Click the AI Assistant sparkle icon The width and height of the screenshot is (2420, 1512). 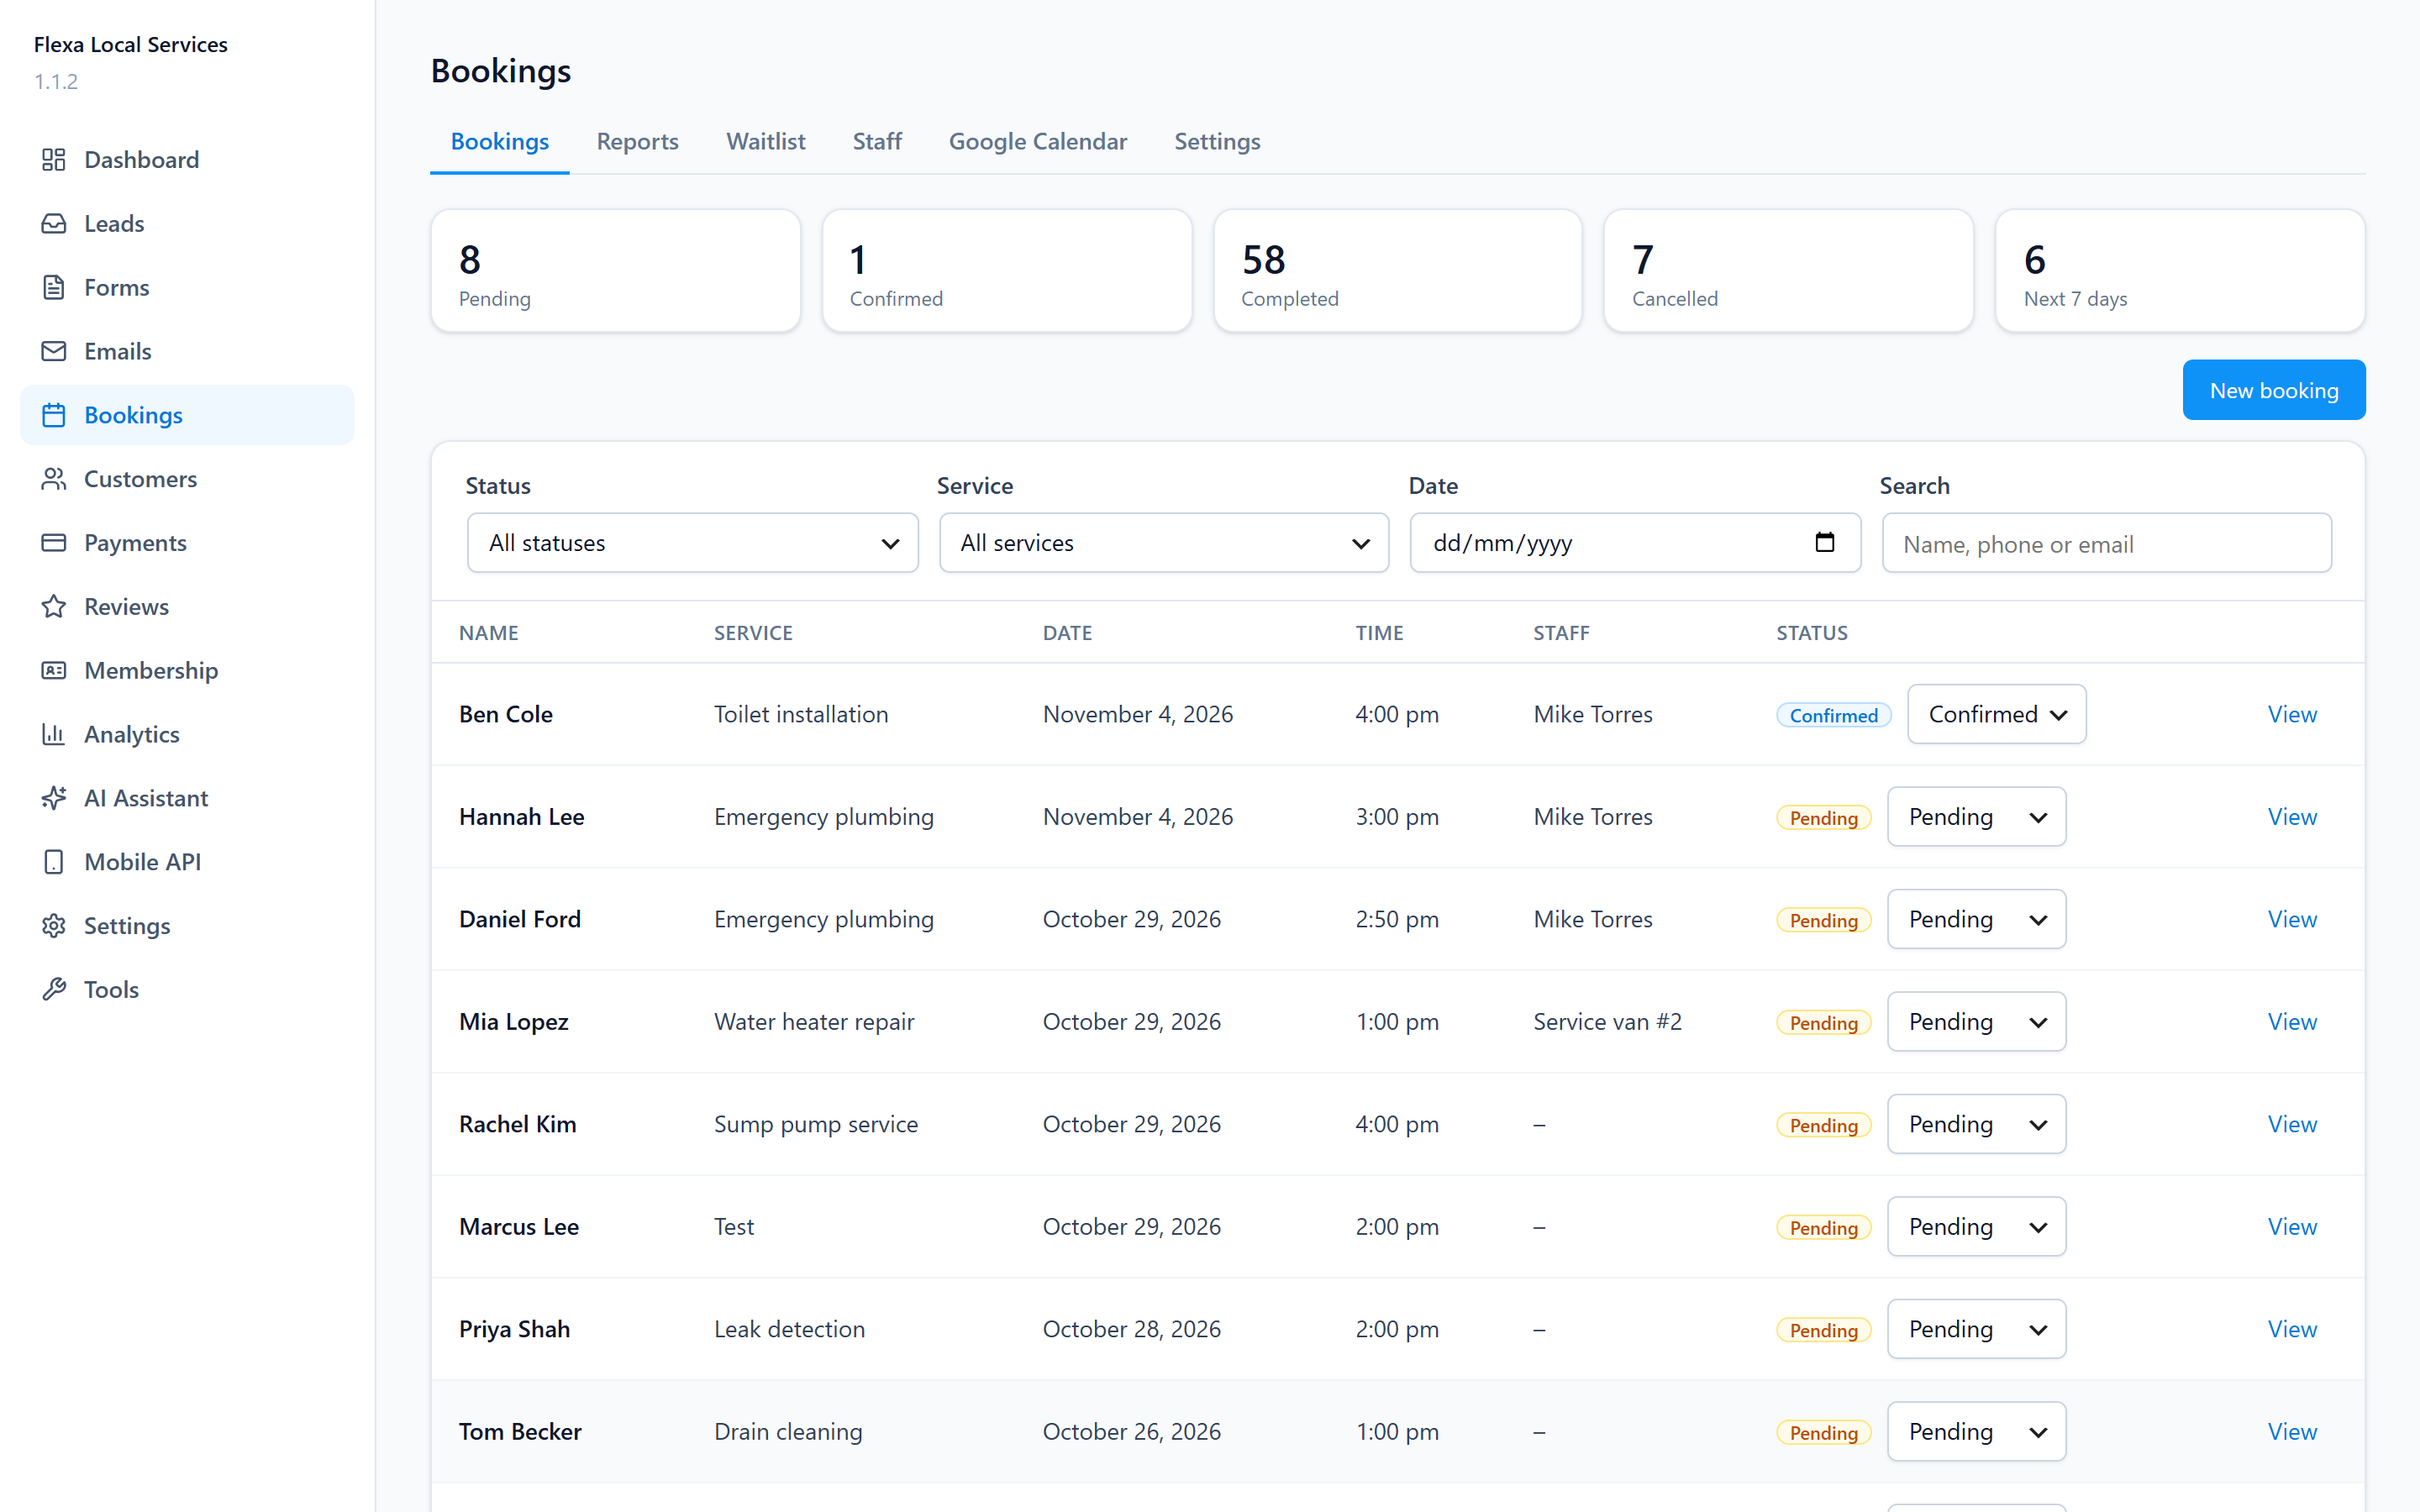pyautogui.click(x=54, y=798)
